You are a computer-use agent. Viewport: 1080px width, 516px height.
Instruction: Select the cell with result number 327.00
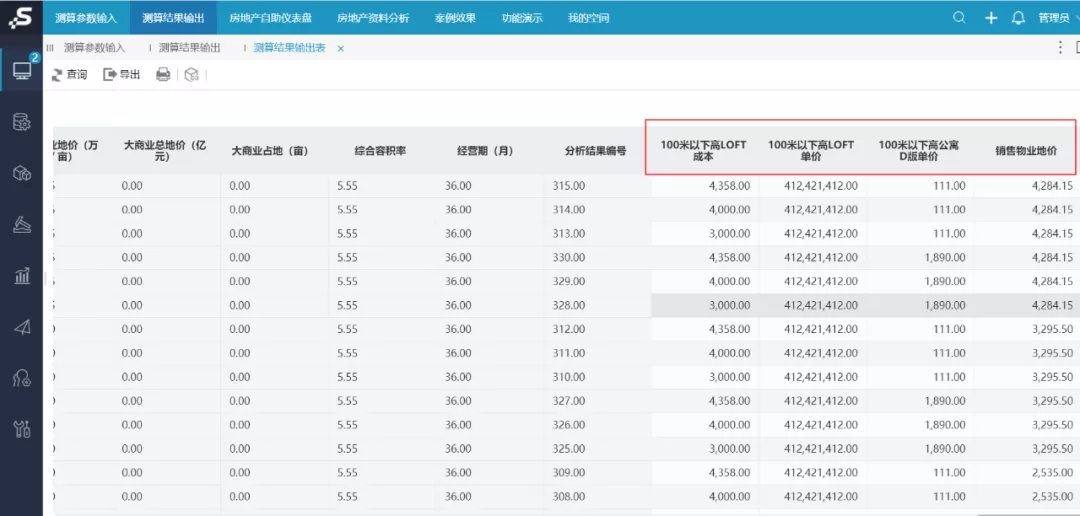[597, 401]
